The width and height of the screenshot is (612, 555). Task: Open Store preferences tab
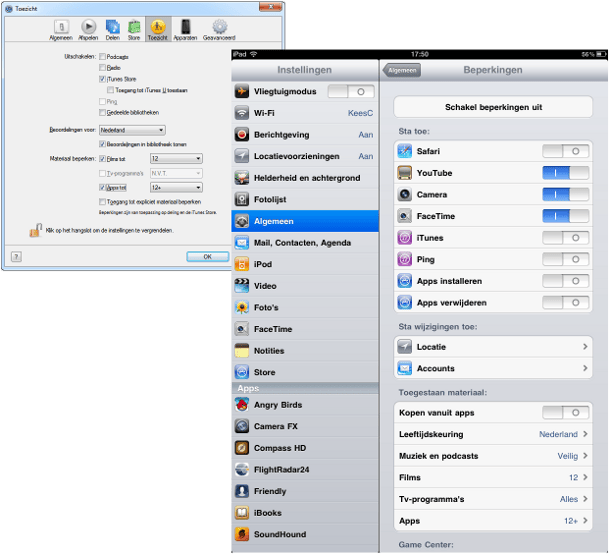134,30
